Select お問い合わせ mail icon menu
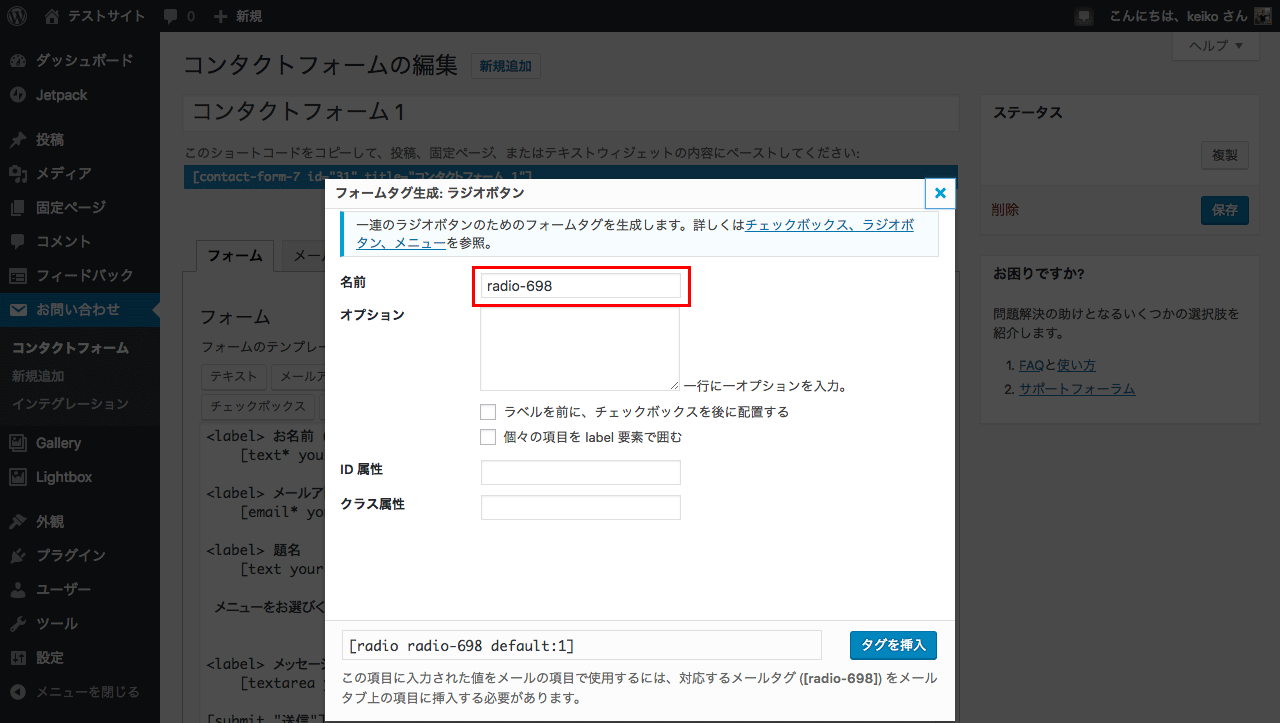Screen dimensions: 1280x723 [x=80, y=309]
